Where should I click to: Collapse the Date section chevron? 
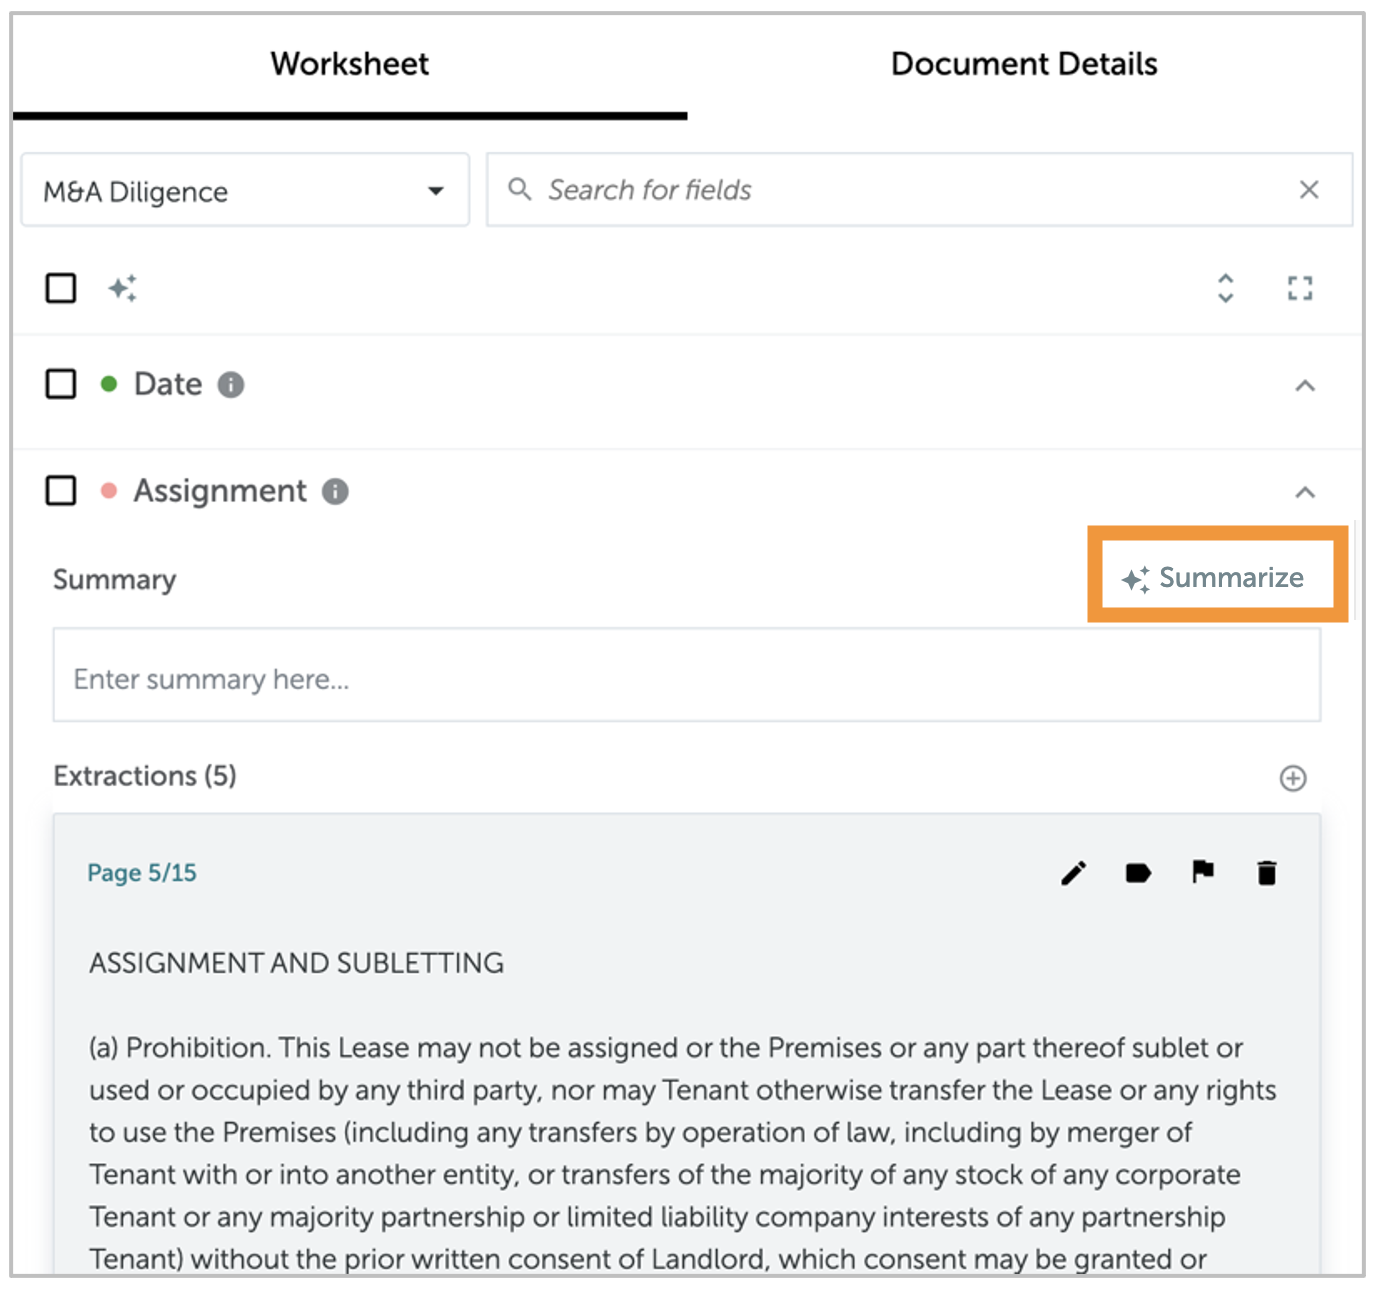click(1305, 386)
